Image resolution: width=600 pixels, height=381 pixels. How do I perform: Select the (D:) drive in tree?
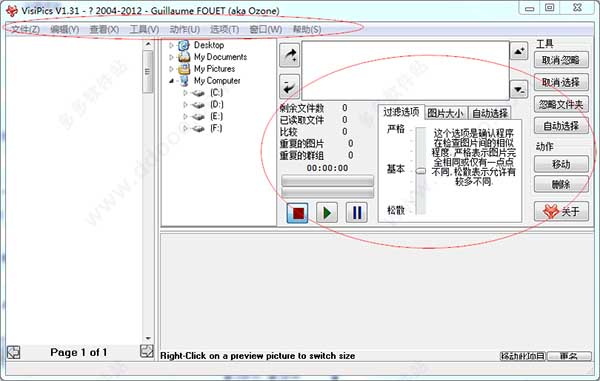[x=217, y=104]
